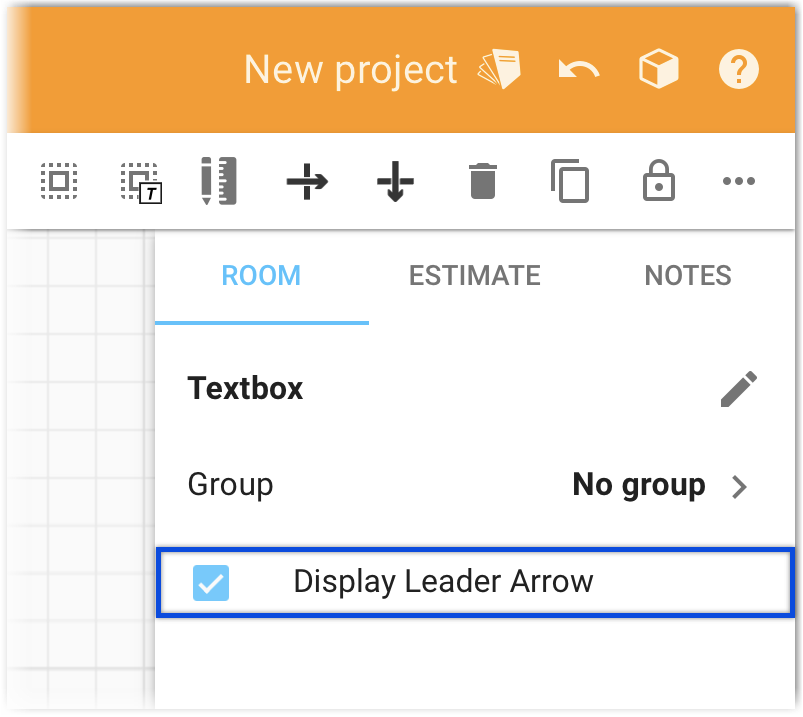This screenshot has width=803, height=717.
Task: Click the downward arrow split tool
Action: point(395,181)
